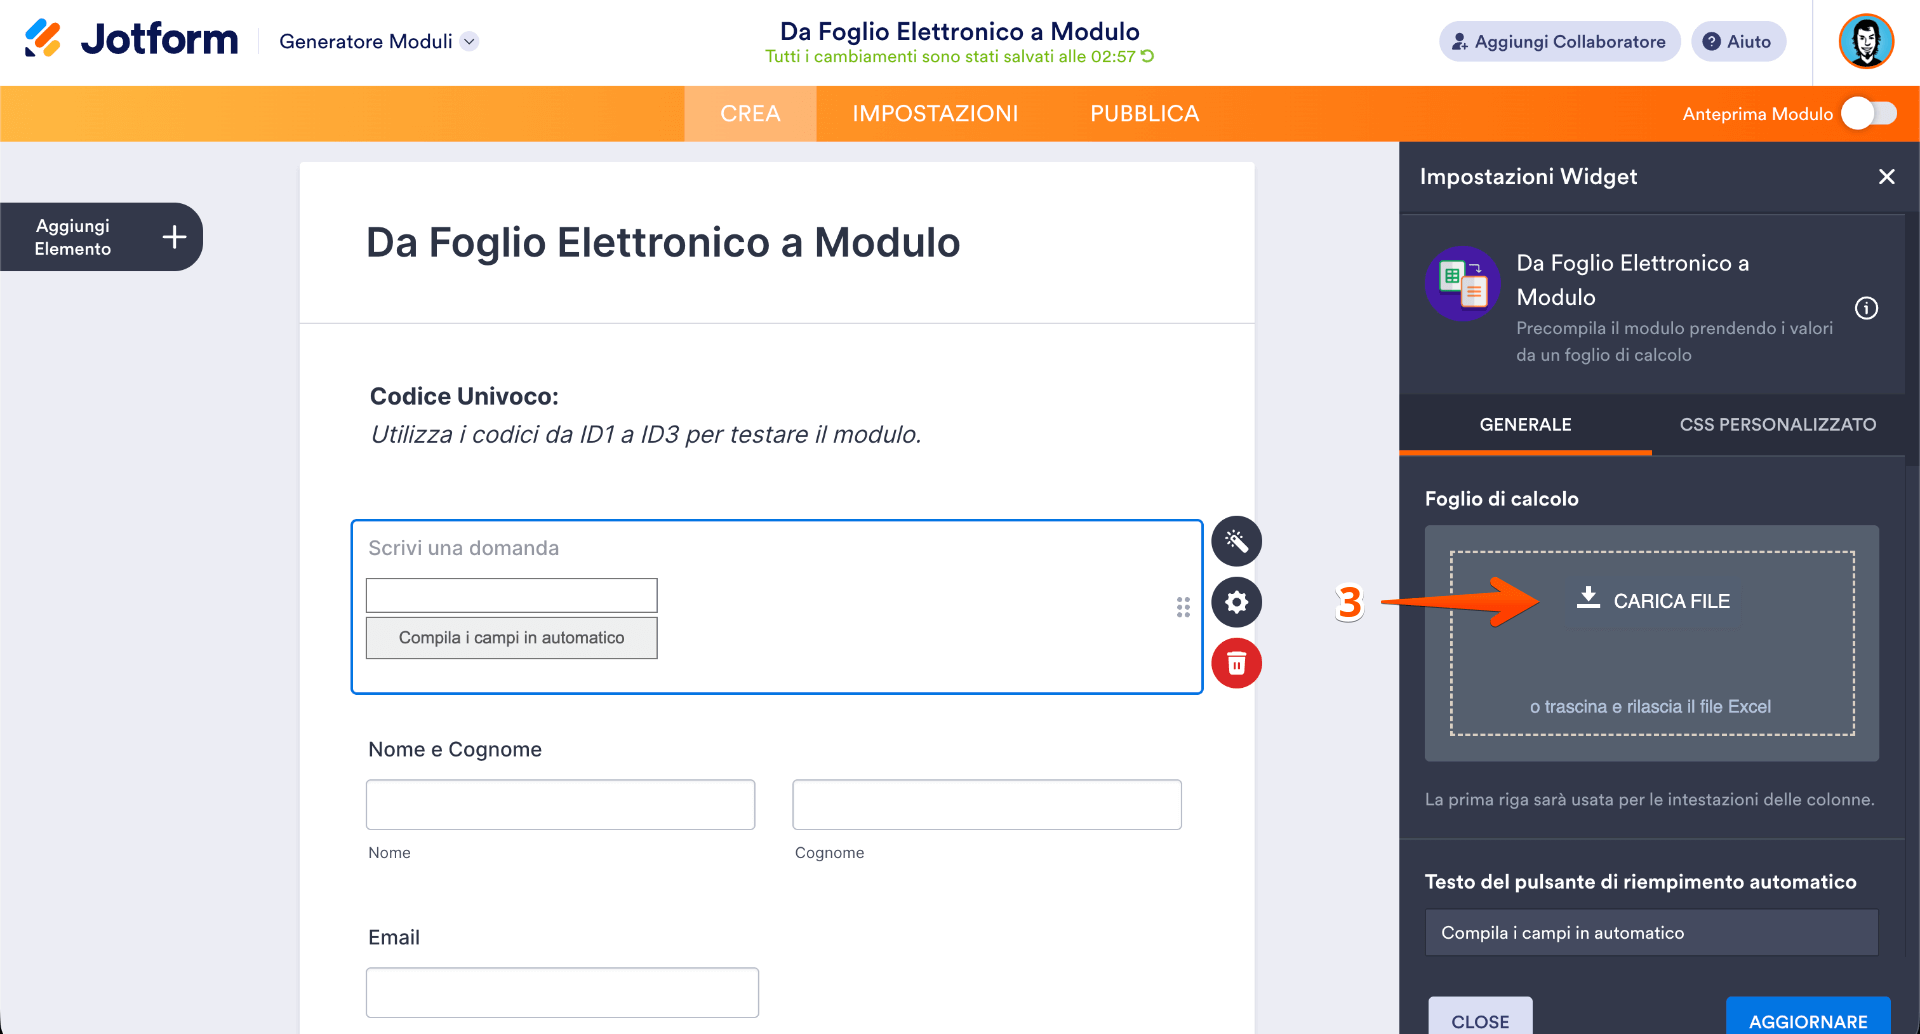
Task: Open field properties gear icon
Action: point(1236,603)
